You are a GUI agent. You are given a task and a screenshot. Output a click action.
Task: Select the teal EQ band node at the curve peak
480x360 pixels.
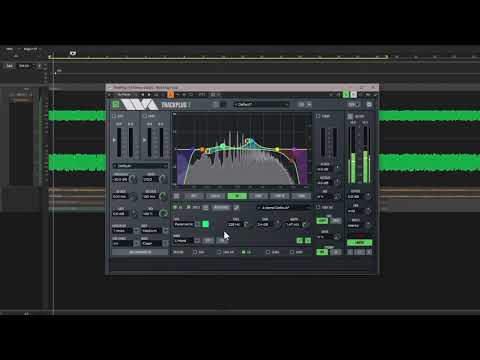(x=249, y=141)
